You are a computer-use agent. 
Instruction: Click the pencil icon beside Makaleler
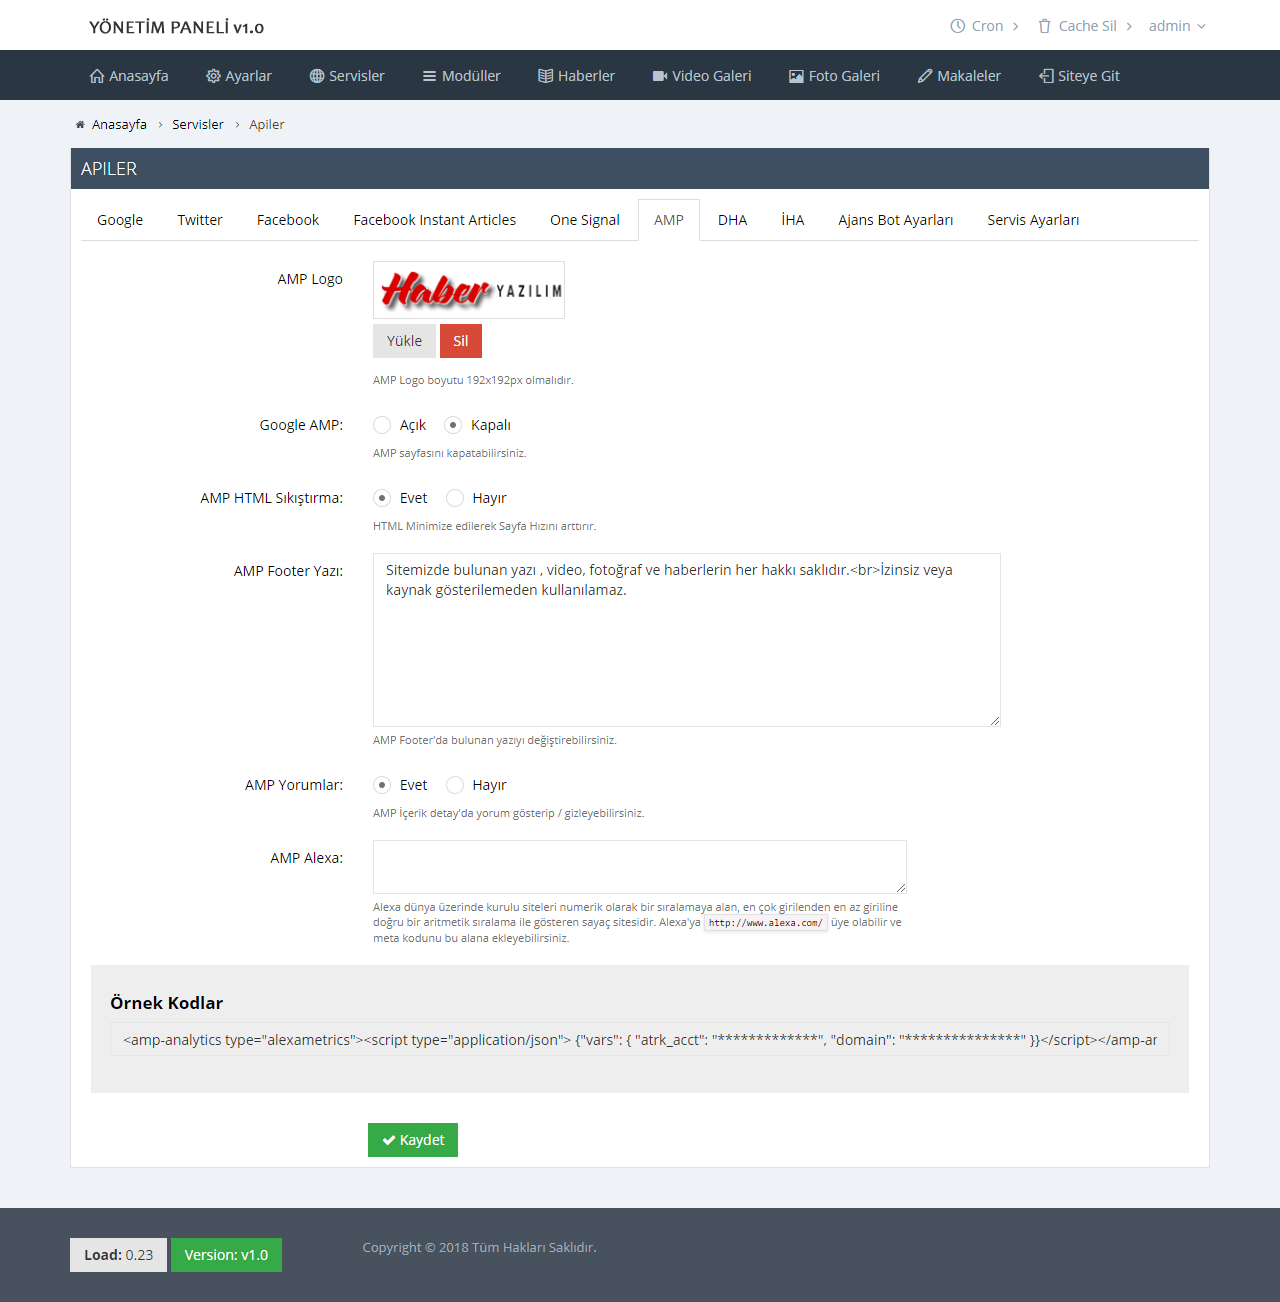(925, 76)
